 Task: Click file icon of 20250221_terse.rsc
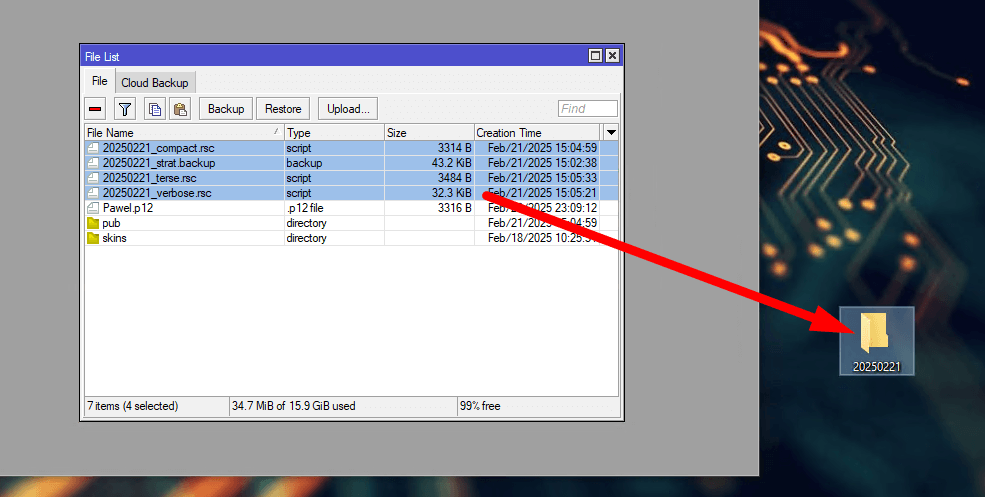93,178
